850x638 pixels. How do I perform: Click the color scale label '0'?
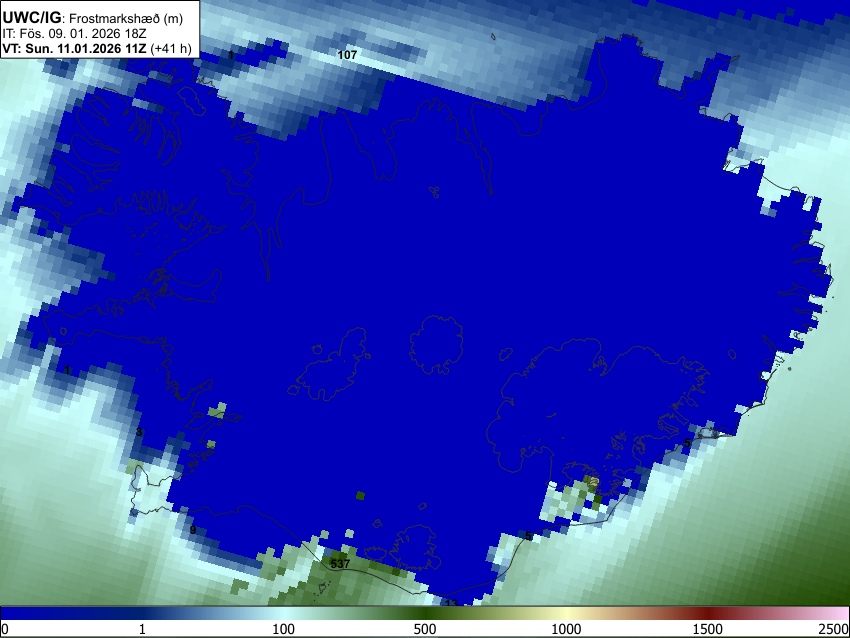5,629
